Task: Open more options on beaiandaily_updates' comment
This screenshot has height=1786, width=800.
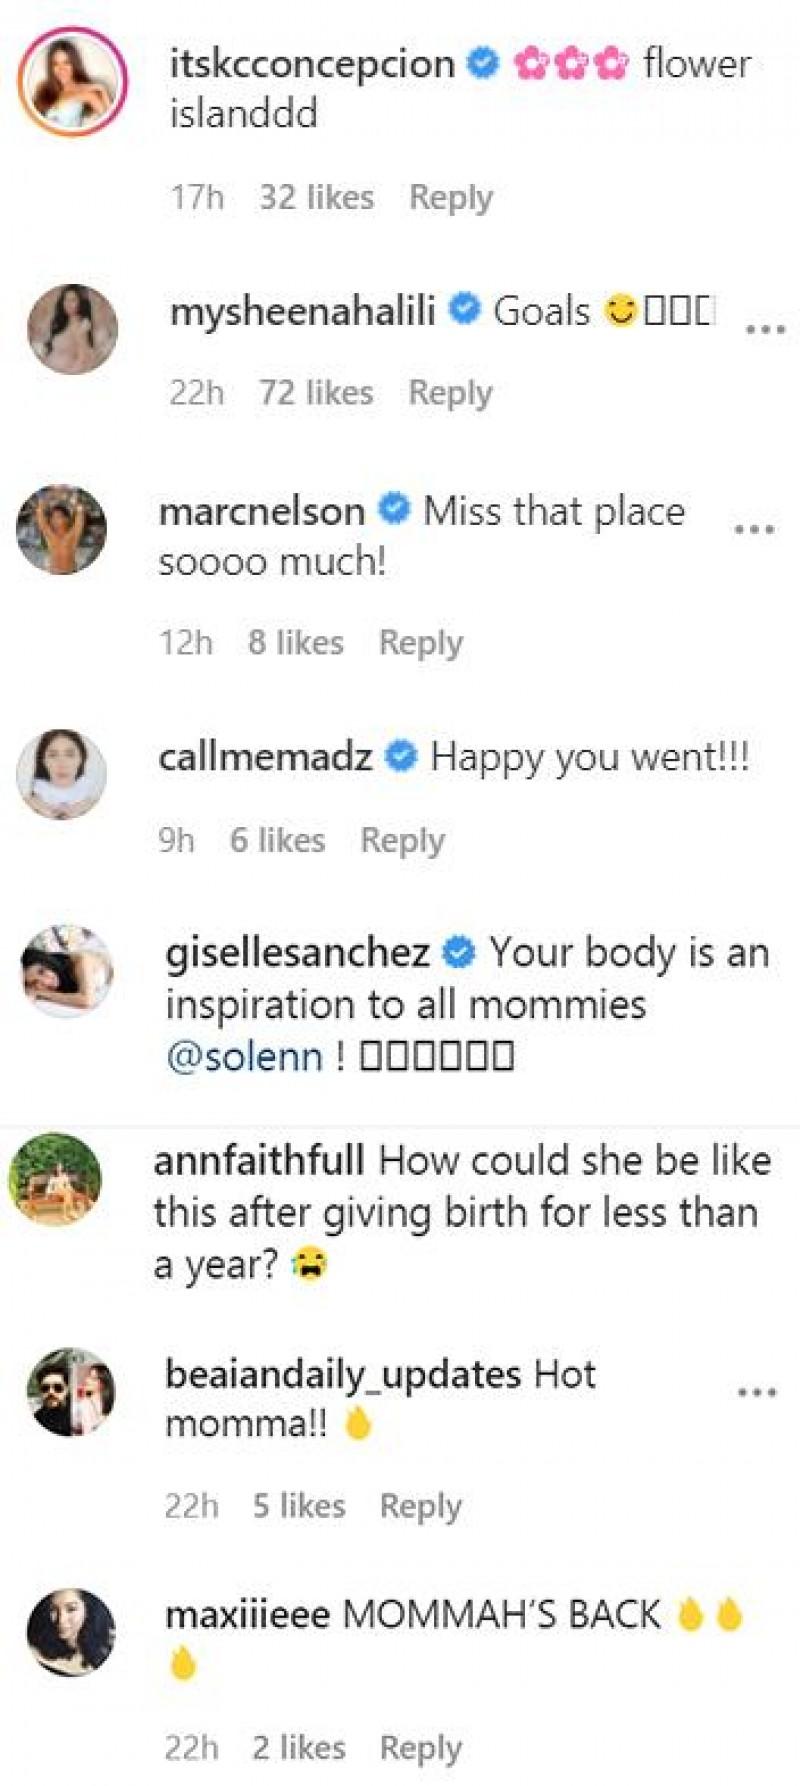Action: pos(757,1392)
